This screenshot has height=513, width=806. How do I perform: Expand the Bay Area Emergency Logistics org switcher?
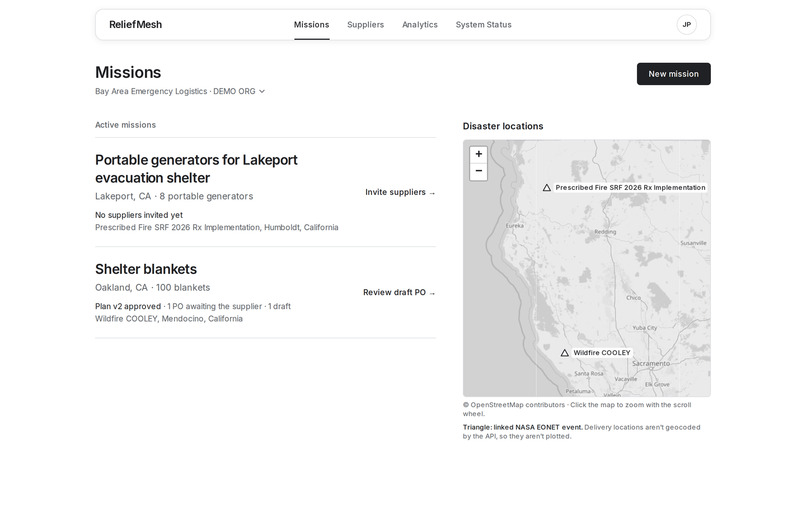pos(180,91)
